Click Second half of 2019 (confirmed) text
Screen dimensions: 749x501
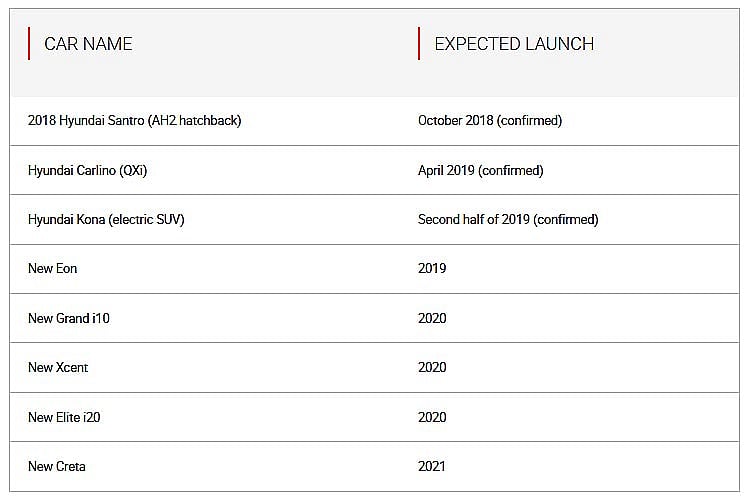[x=508, y=220]
